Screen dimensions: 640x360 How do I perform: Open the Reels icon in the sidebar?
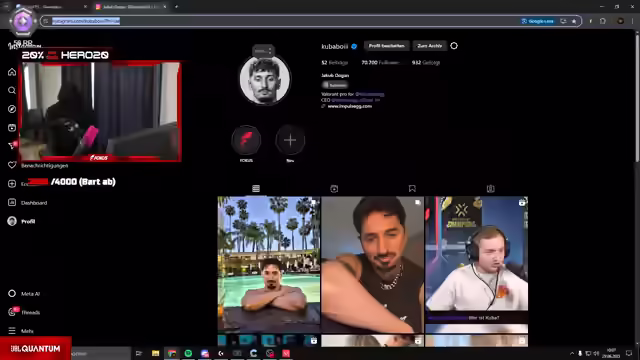pos(12,128)
